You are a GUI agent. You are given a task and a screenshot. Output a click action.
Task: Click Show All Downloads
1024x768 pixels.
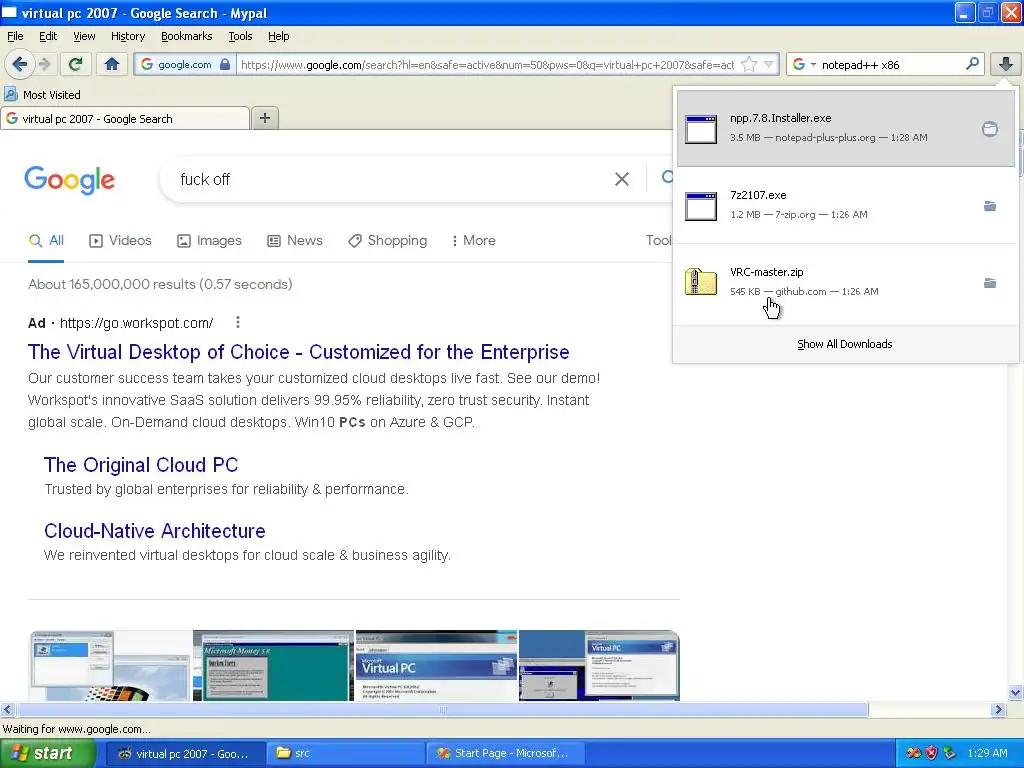tap(844, 344)
